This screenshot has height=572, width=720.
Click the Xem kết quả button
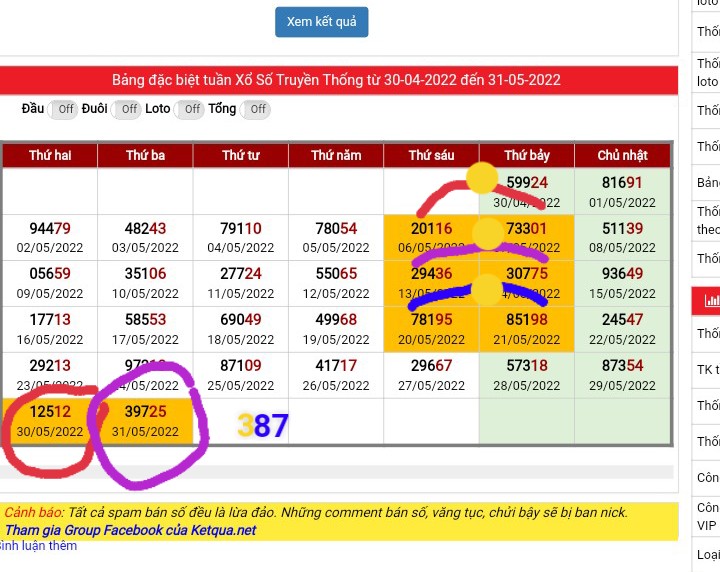click(x=322, y=22)
